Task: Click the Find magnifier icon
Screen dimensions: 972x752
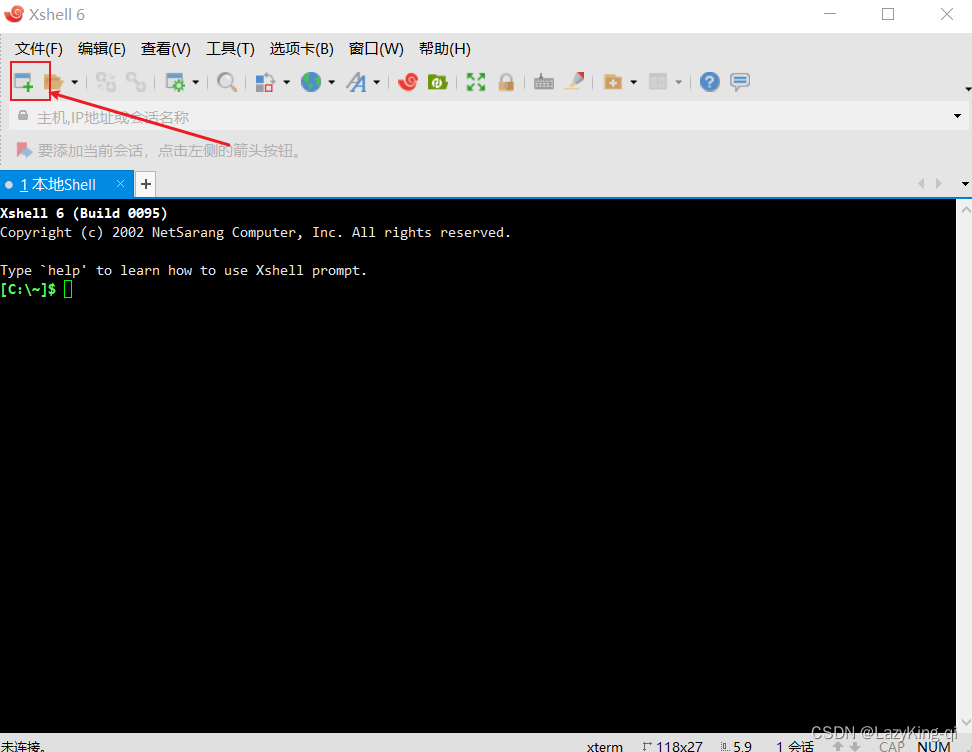Action: (227, 82)
